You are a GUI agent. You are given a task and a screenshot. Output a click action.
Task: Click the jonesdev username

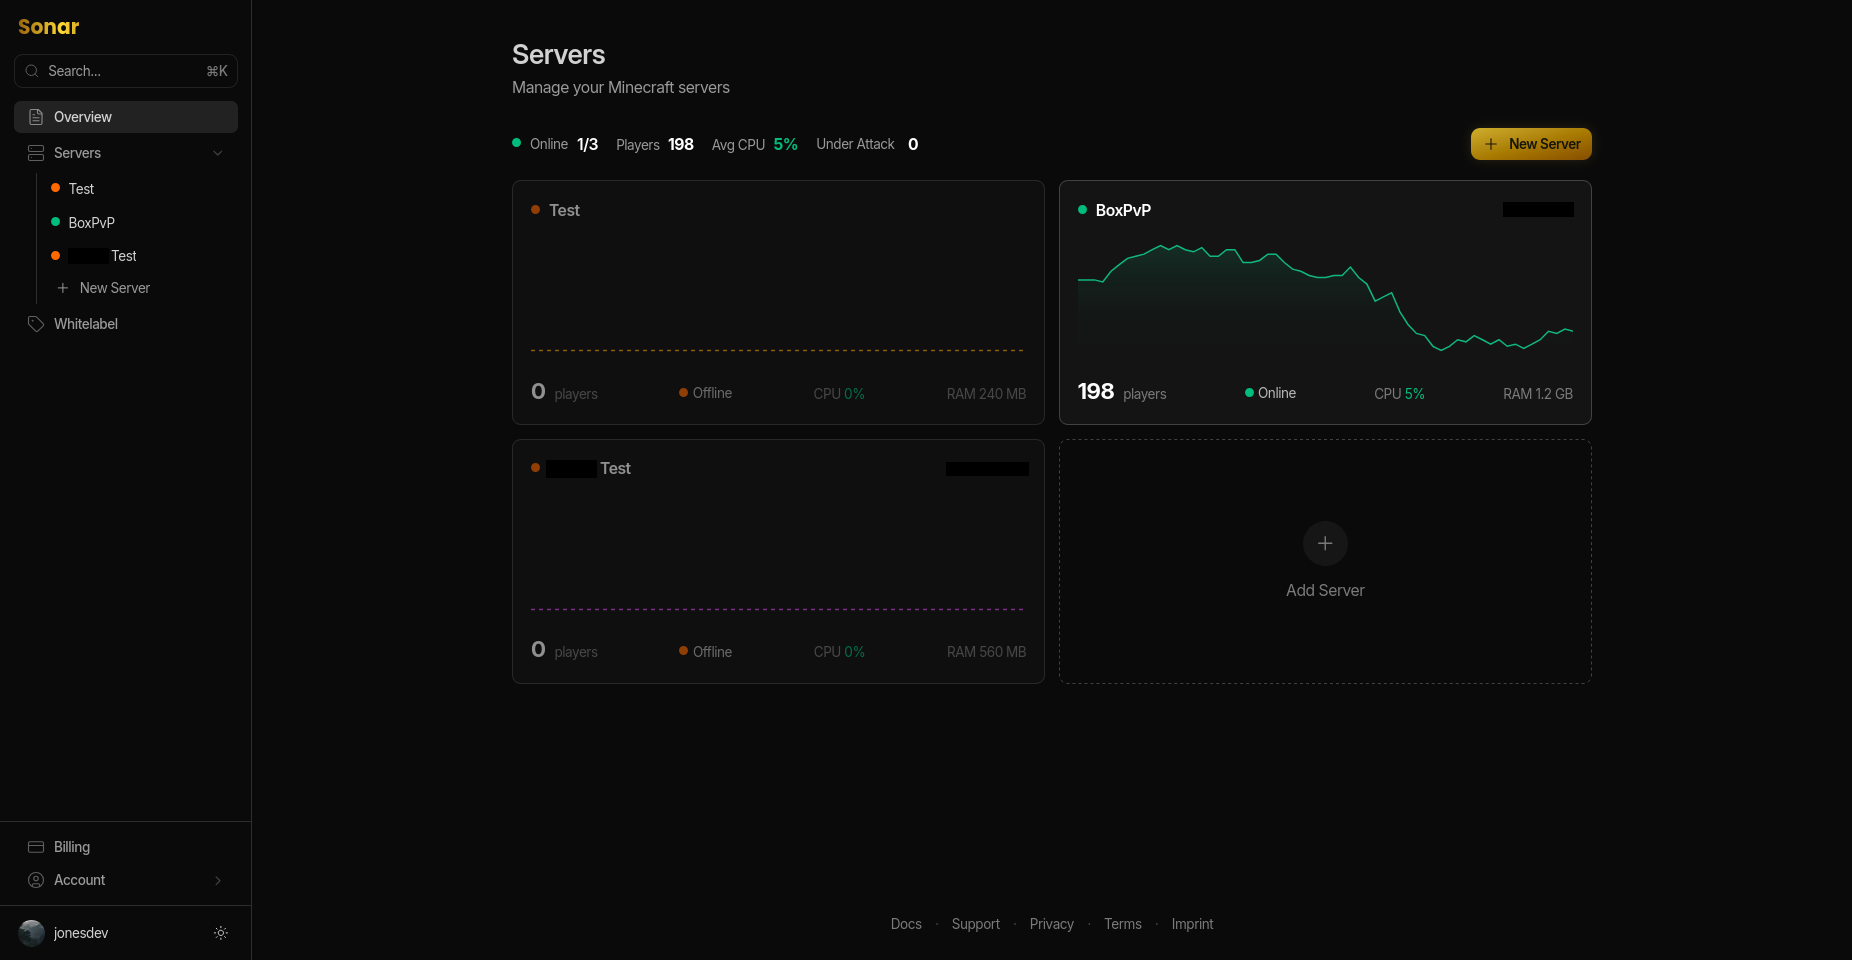tap(81, 933)
